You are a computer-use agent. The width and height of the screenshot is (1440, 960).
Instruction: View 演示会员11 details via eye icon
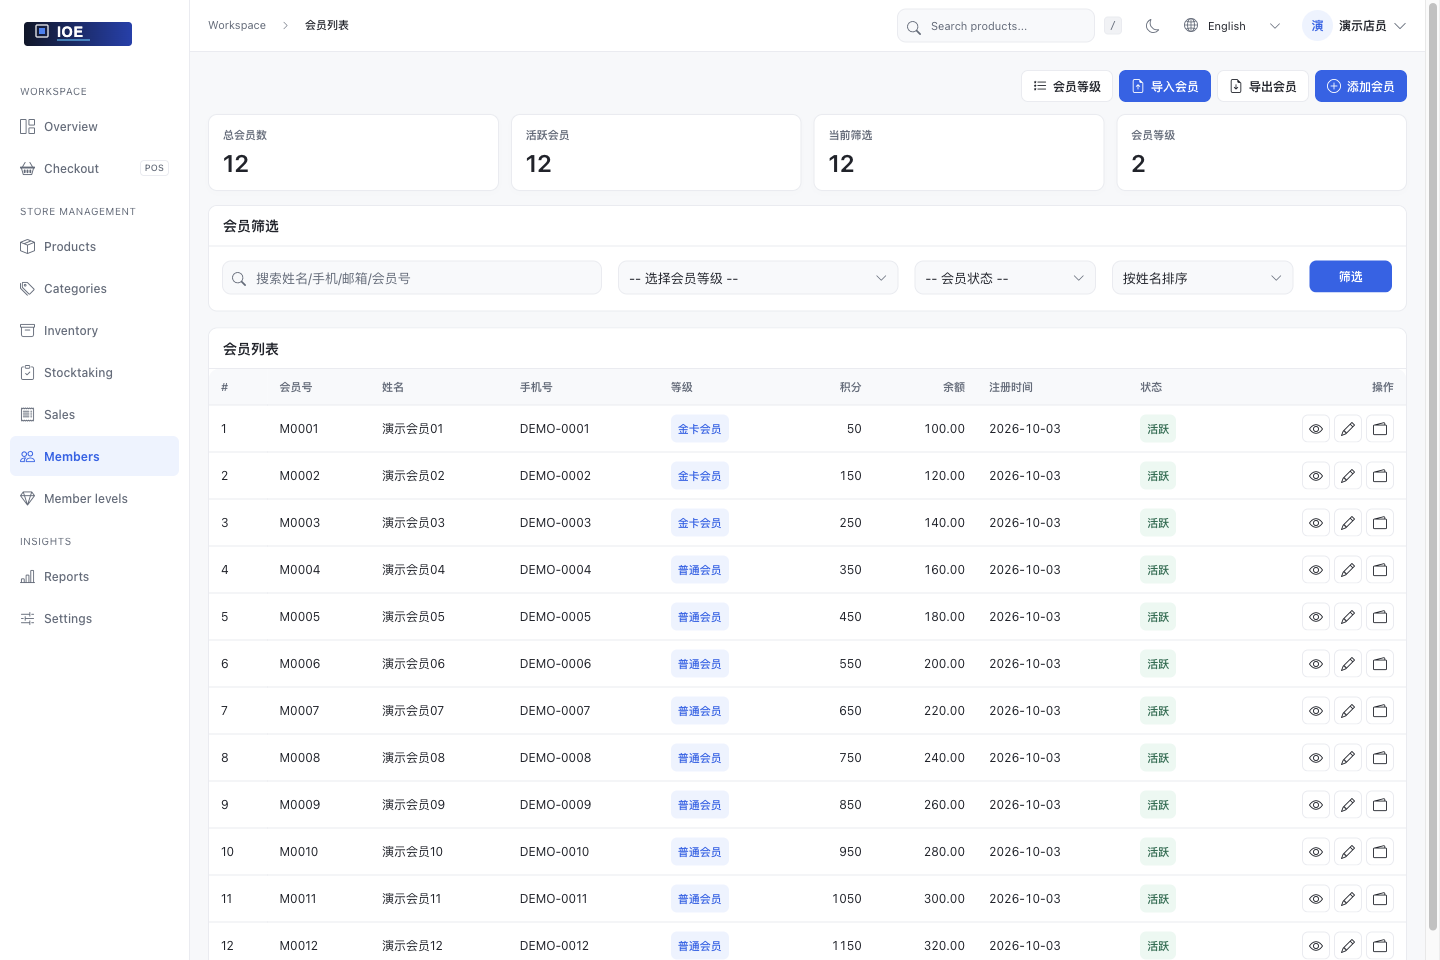tap(1316, 899)
